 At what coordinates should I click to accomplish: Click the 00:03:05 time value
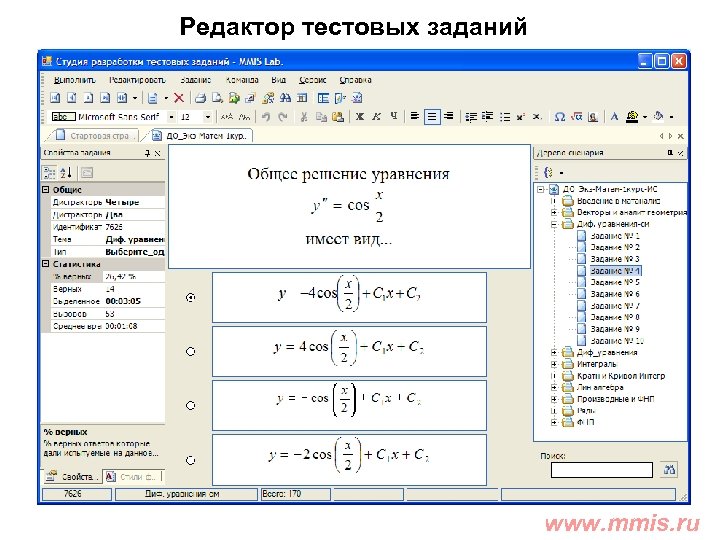click(123, 301)
